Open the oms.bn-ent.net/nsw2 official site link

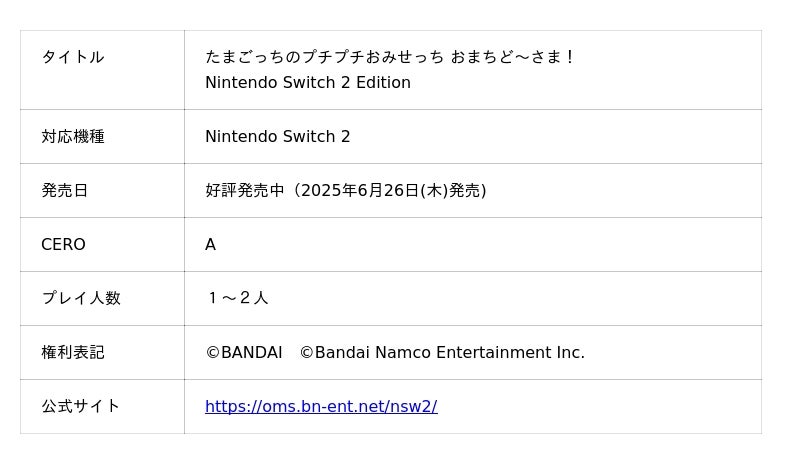coord(321,406)
